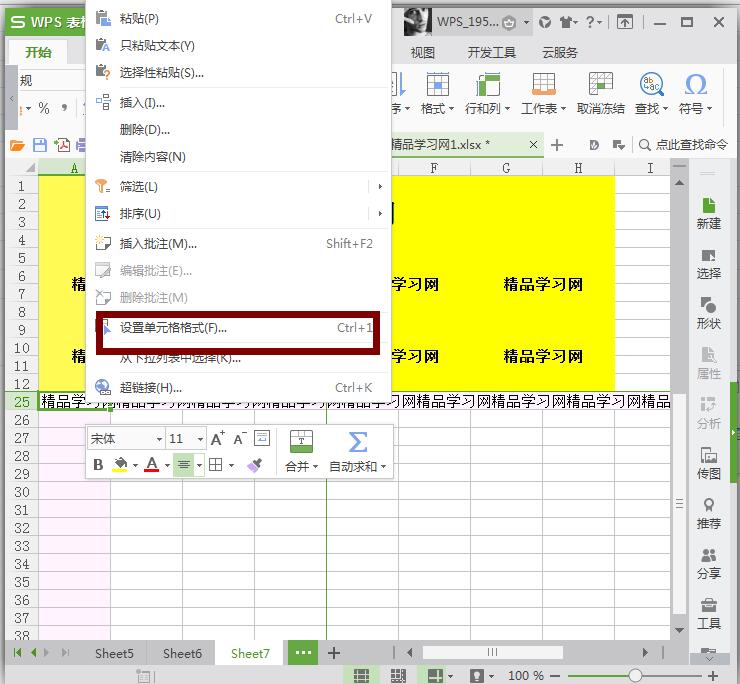Click the 推荐 sidebar icon
Viewport: 740px width, 684px height.
708,514
